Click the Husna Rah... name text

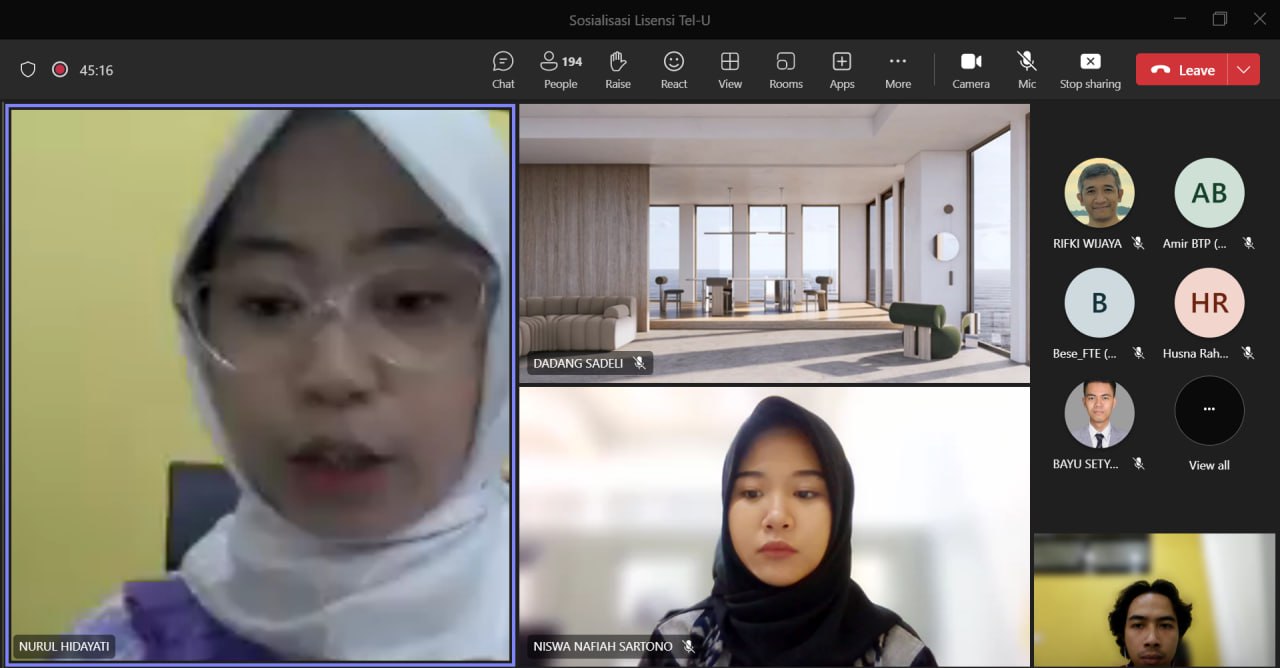pyautogui.click(x=1195, y=353)
